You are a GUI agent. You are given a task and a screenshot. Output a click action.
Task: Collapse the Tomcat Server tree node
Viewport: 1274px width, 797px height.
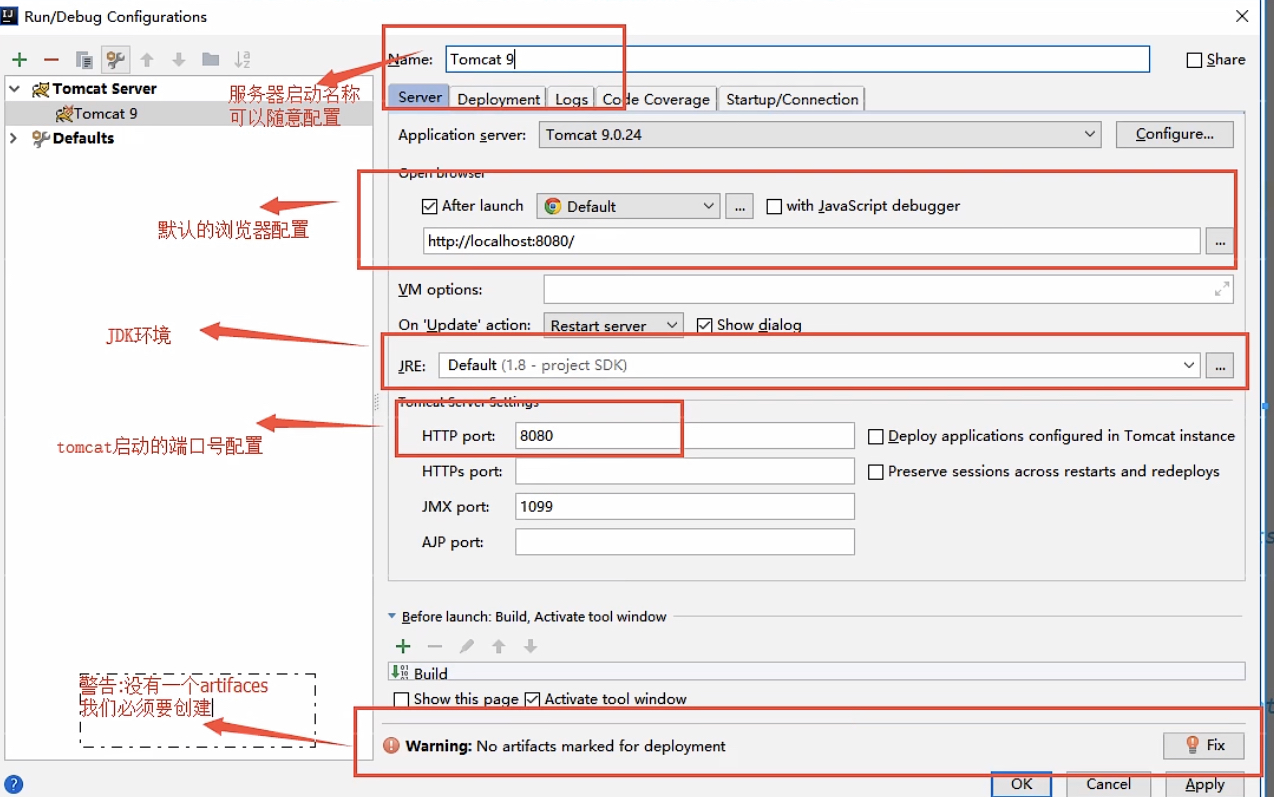14,88
